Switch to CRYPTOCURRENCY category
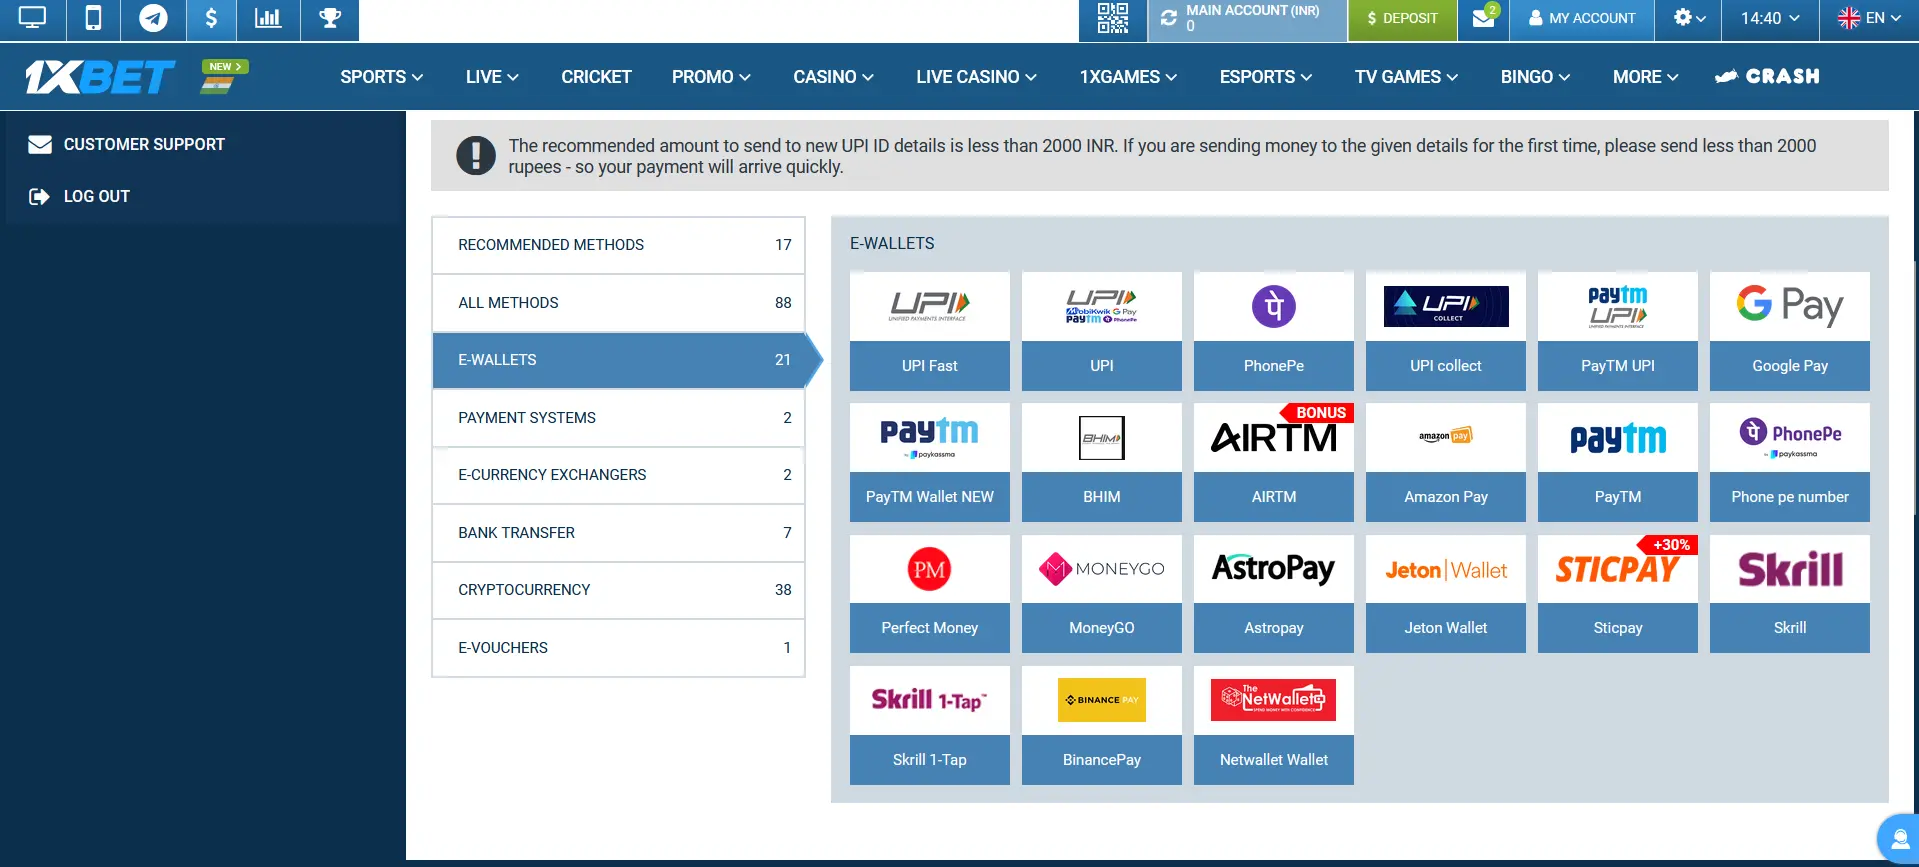Viewport: 1919px width, 867px height. [x=618, y=590]
